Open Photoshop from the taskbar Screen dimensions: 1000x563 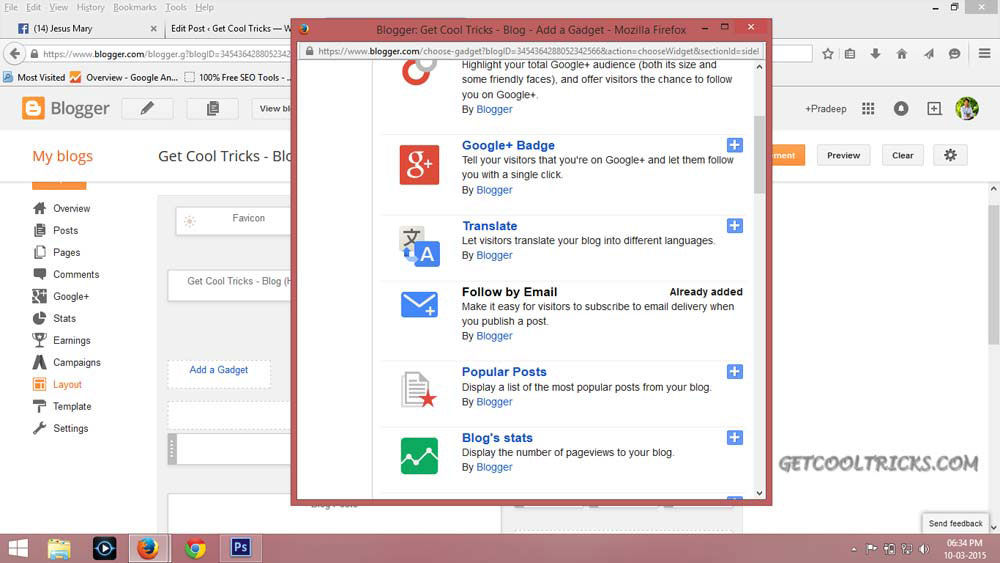240,548
